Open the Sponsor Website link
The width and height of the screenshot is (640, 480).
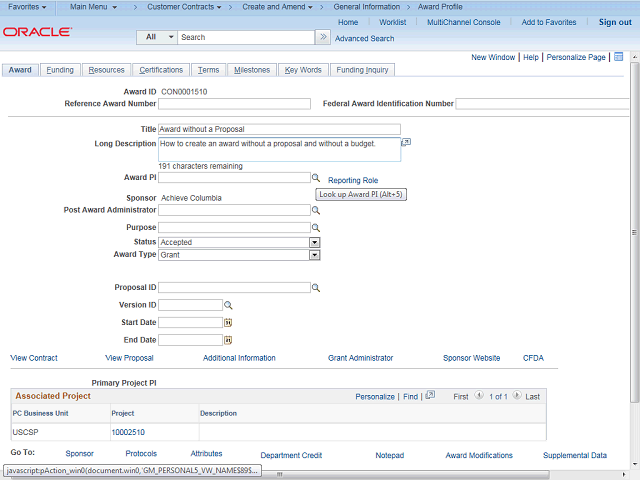[x=471, y=358]
